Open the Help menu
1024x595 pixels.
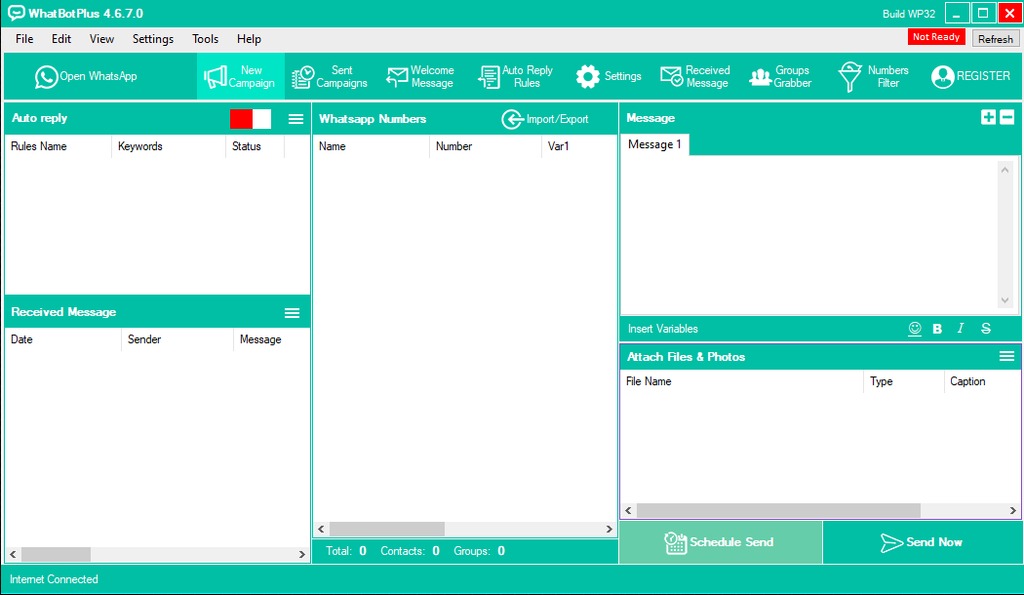pyautogui.click(x=249, y=39)
